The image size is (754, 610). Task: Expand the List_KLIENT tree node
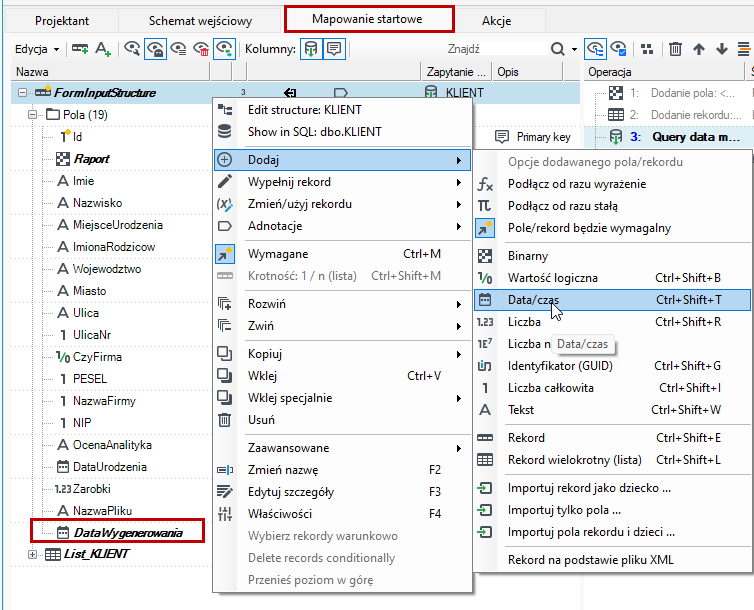[x=32, y=554]
